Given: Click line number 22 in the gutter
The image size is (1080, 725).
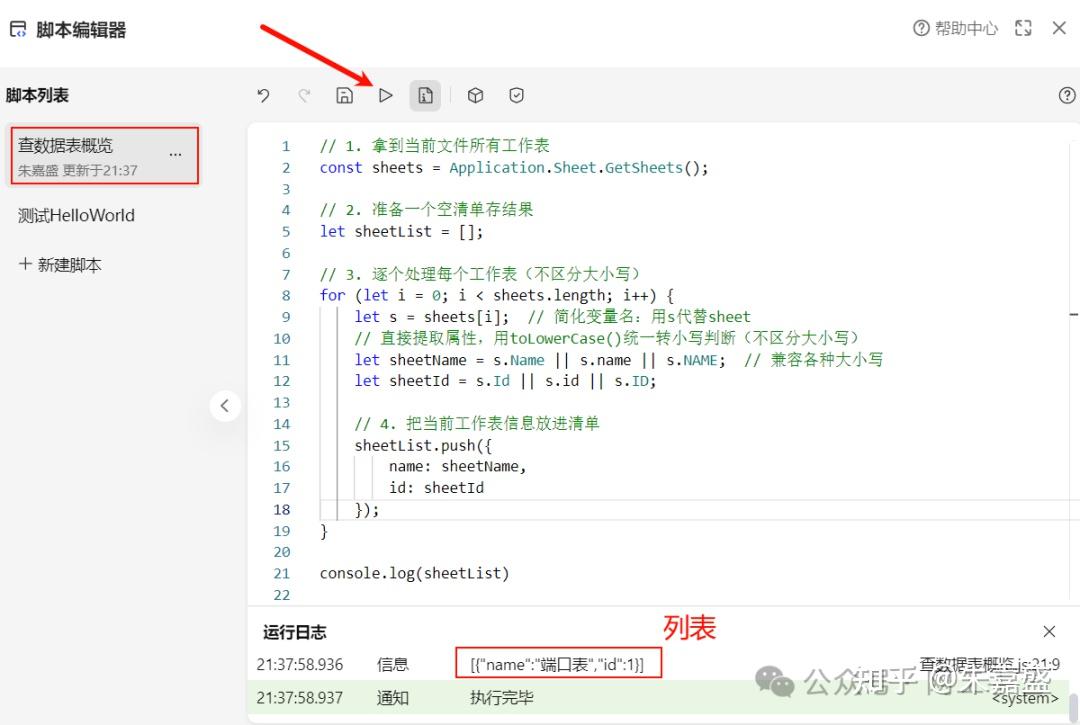Looking at the screenshot, I should (282, 595).
